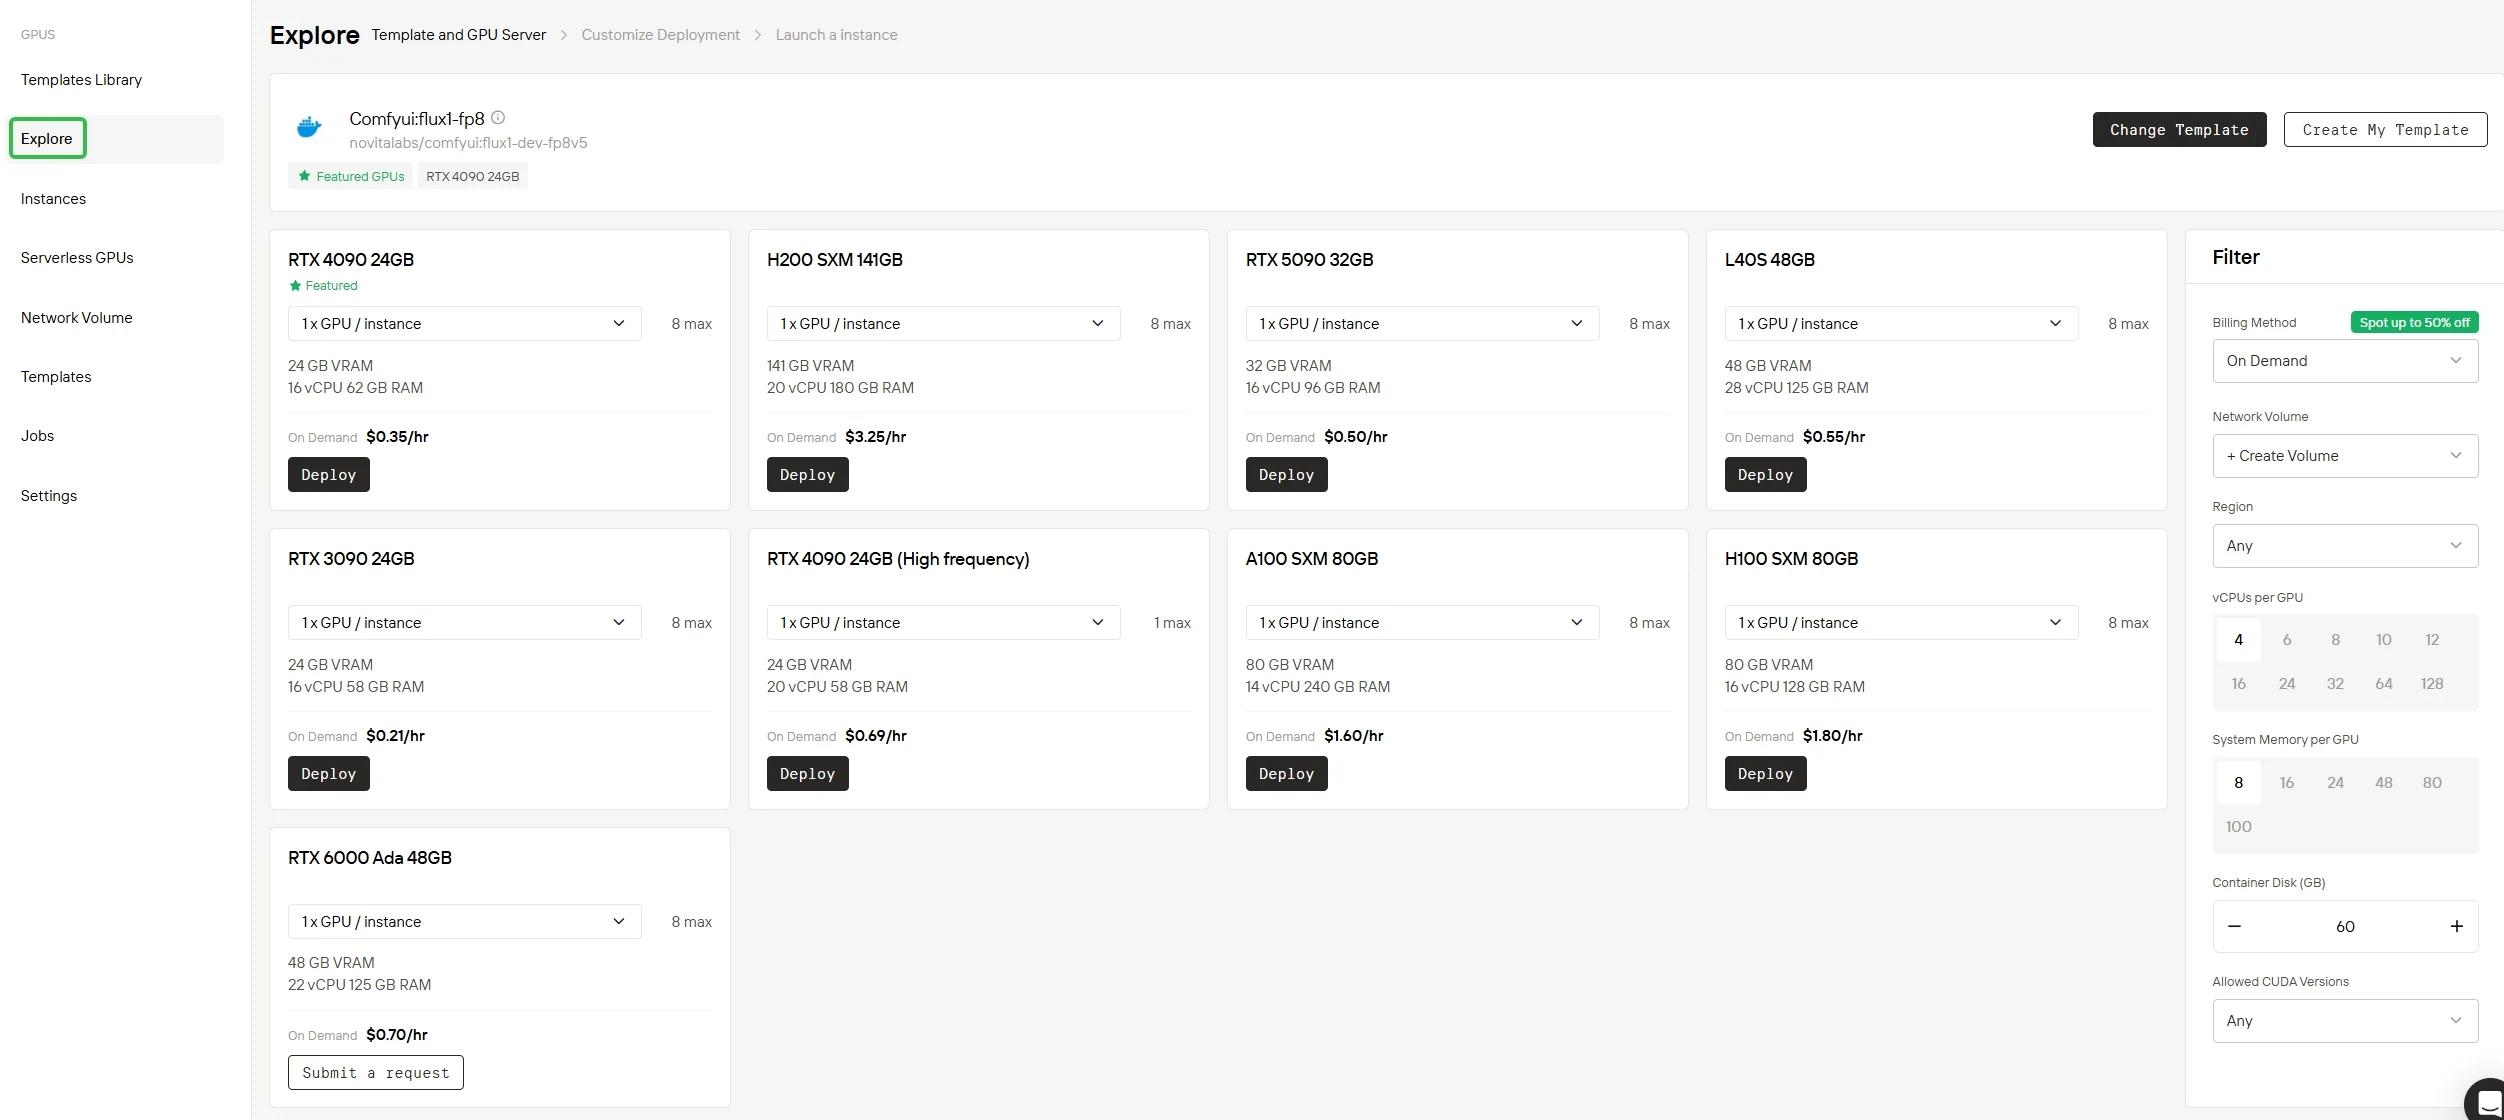
Task: Click the info icon next to Comfyui:flux1-fp8
Action: 498,118
